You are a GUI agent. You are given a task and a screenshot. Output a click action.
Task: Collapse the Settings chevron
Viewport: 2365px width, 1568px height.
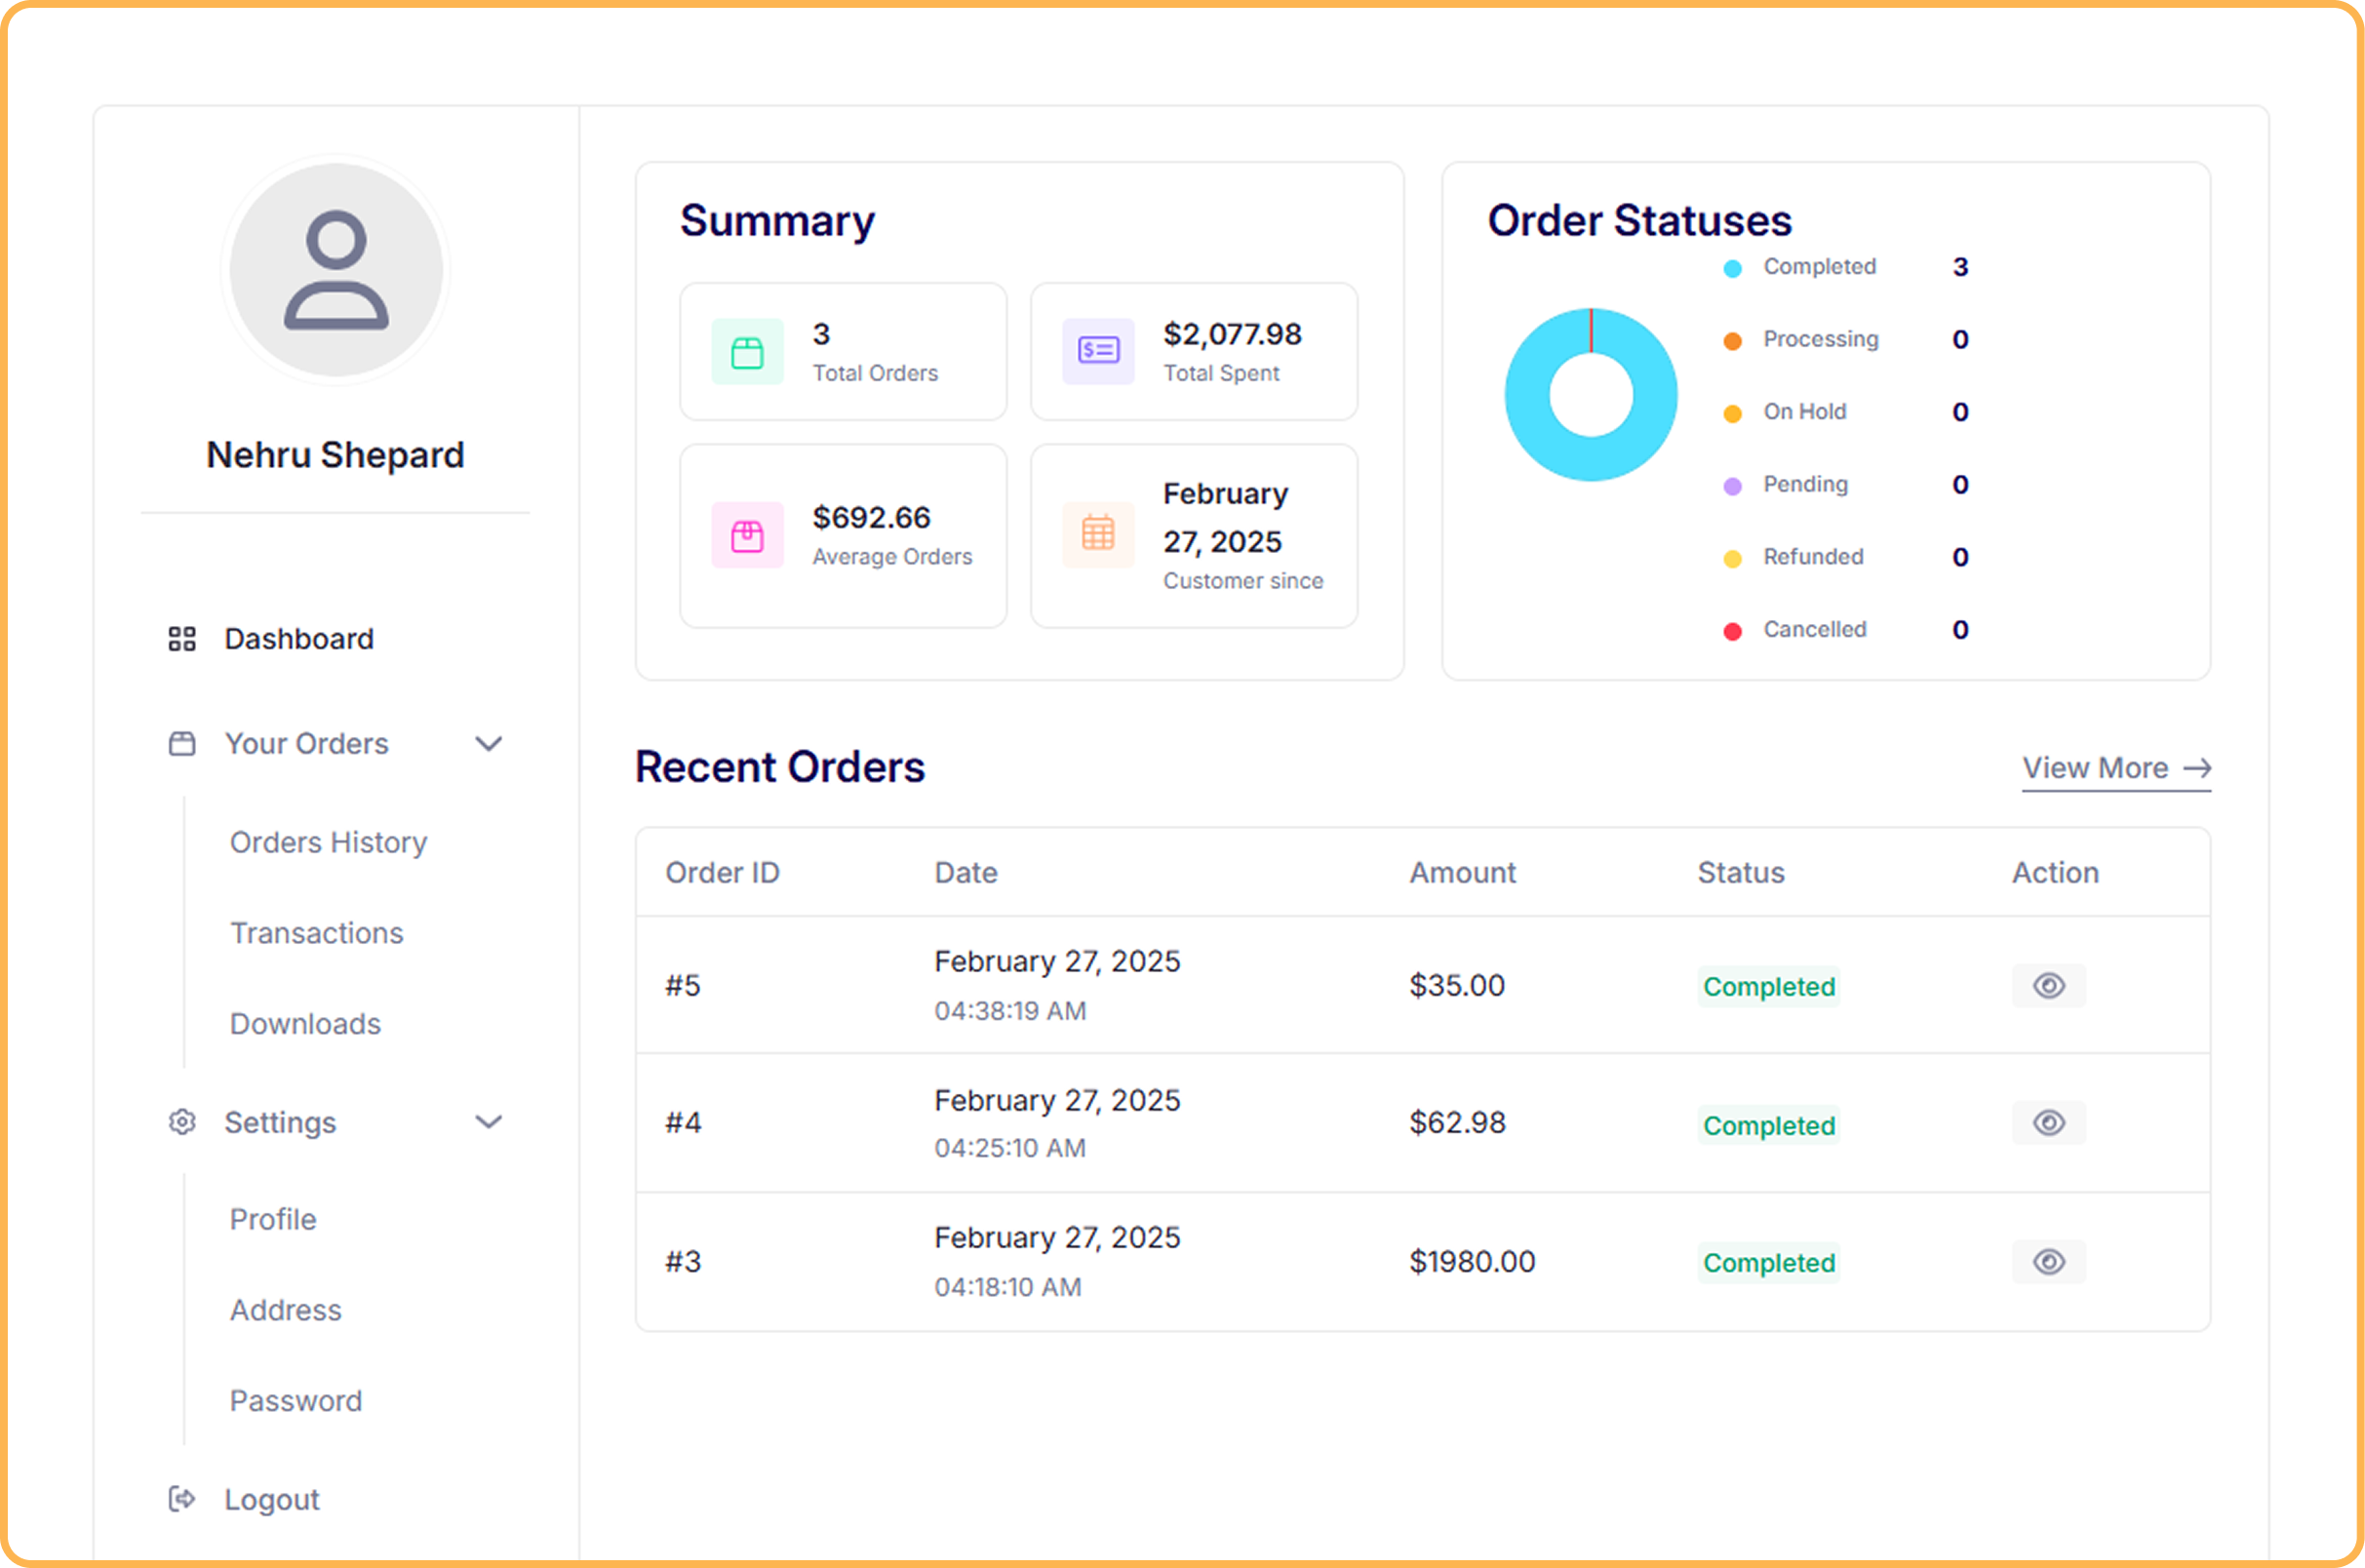point(488,1122)
